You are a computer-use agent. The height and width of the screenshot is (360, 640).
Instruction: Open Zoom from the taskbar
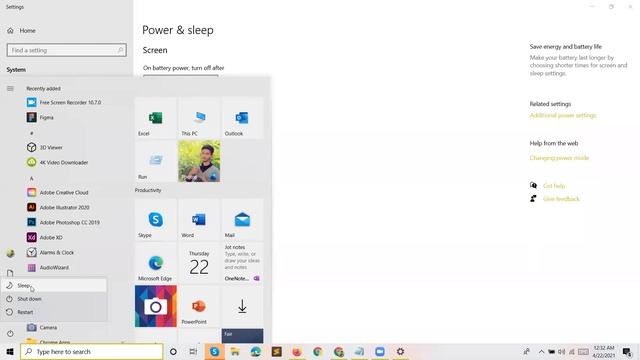tap(380, 351)
